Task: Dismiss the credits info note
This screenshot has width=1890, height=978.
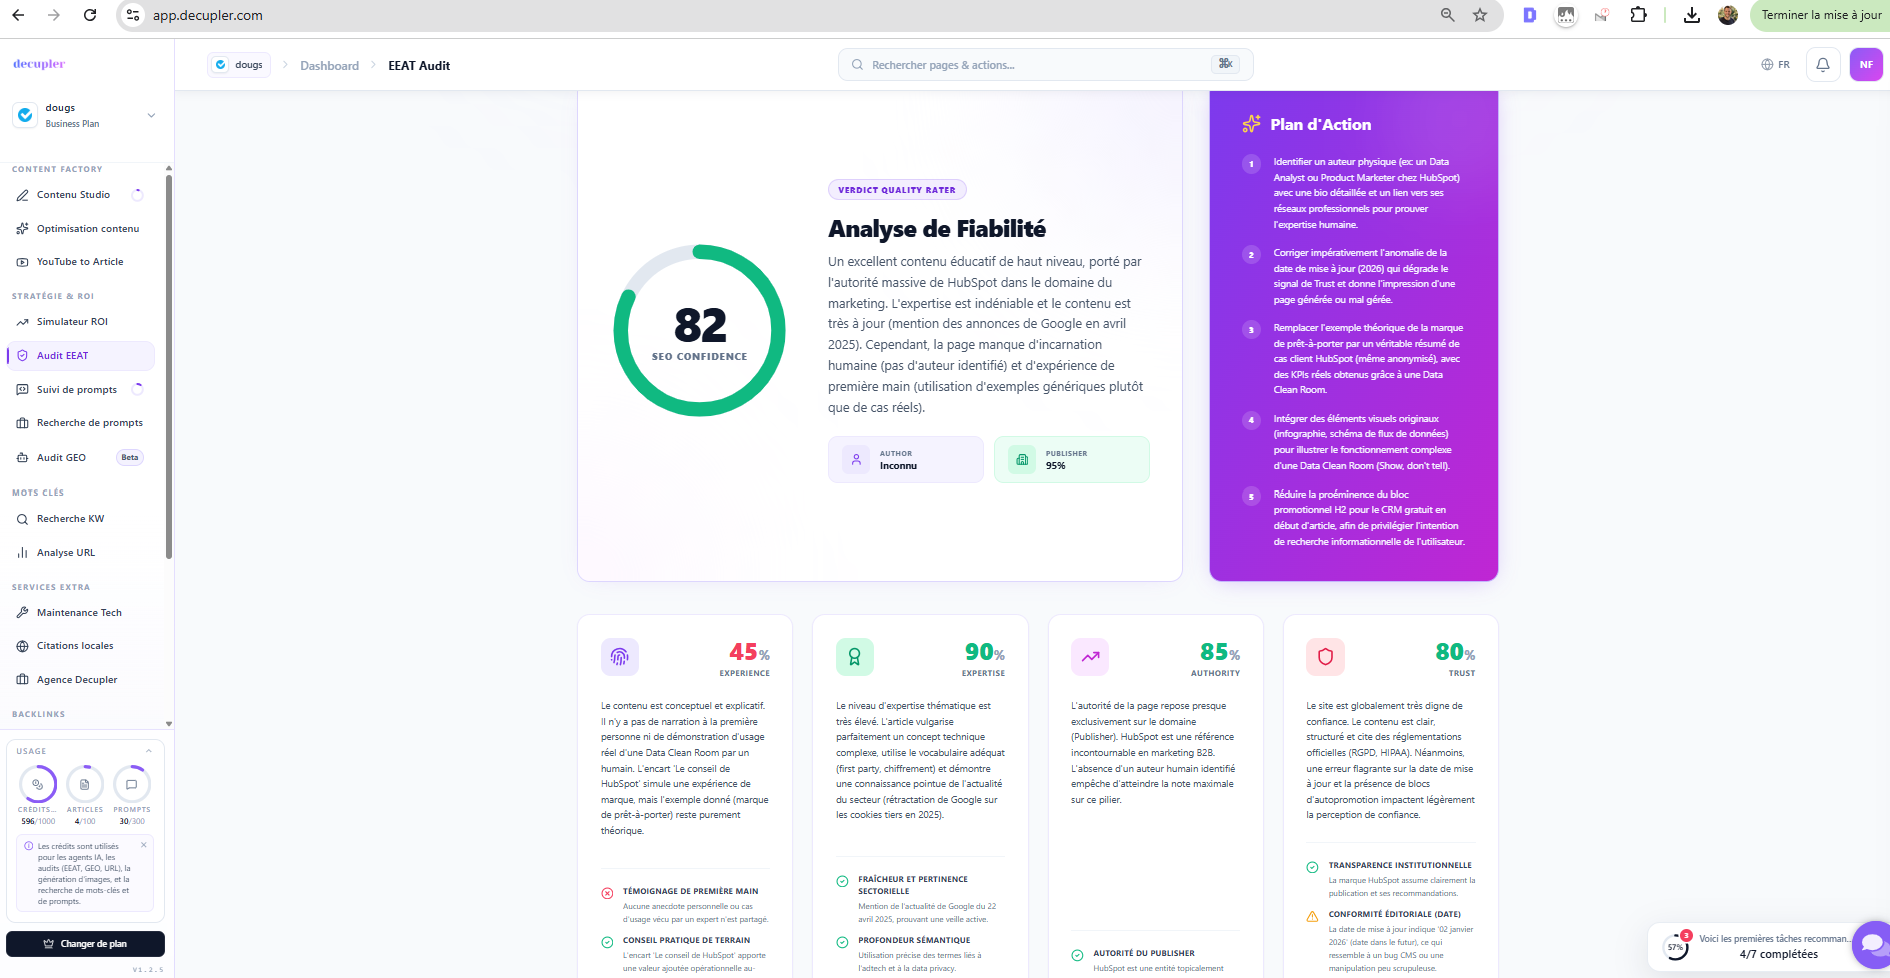Action: pos(144,845)
